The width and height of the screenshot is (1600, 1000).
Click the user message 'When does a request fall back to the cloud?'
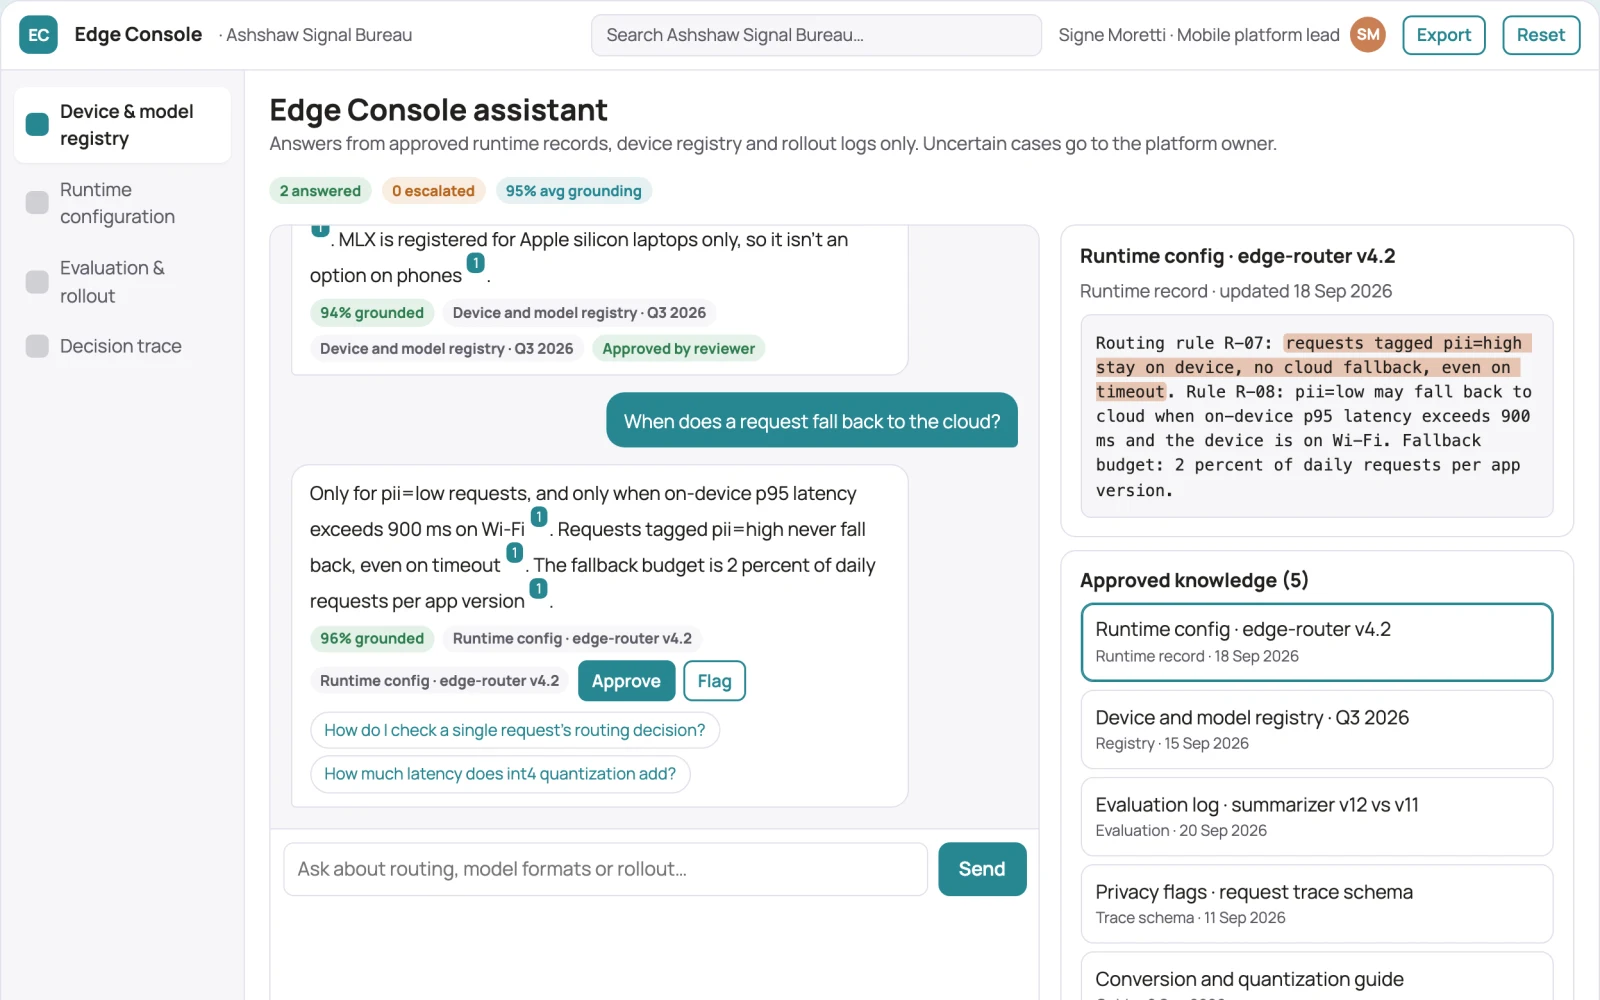click(812, 421)
